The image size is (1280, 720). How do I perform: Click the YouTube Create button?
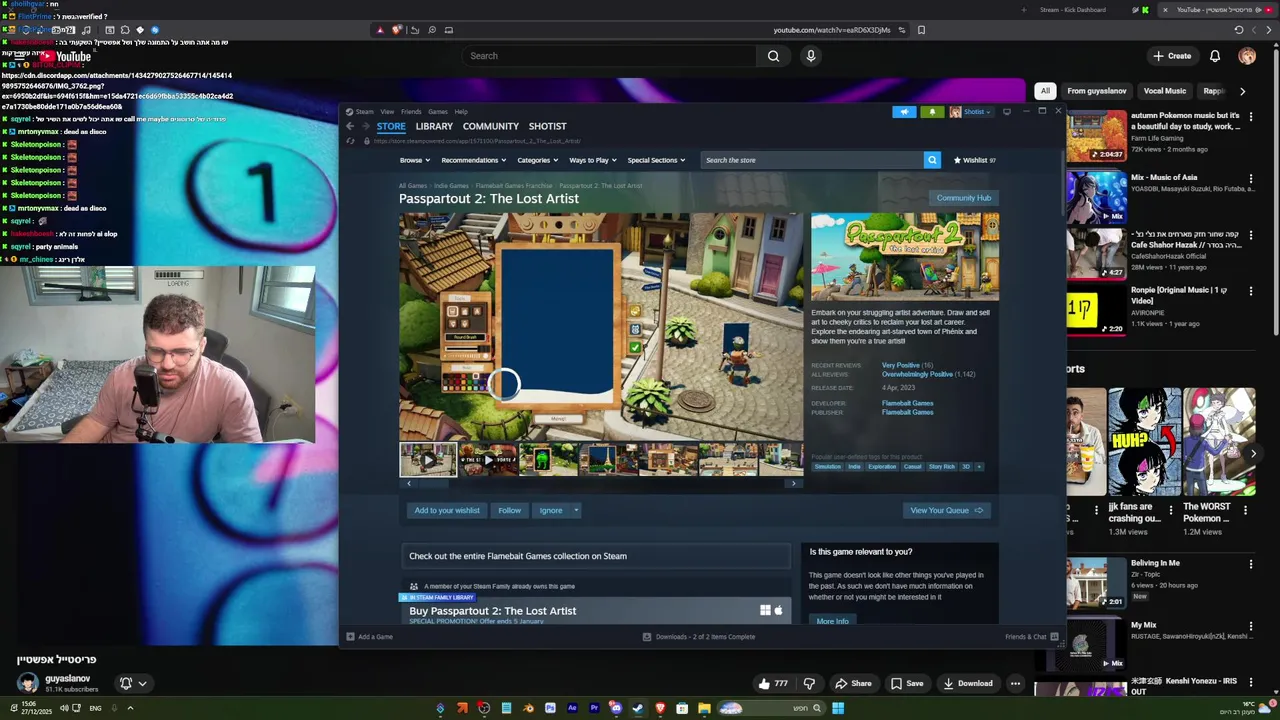tap(1172, 56)
